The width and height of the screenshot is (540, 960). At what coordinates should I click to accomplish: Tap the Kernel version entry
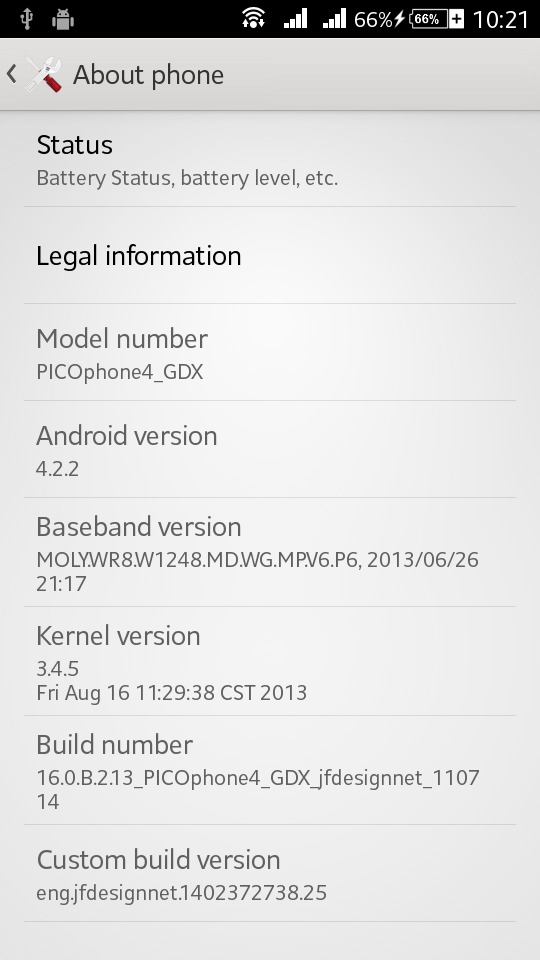[x=270, y=661]
